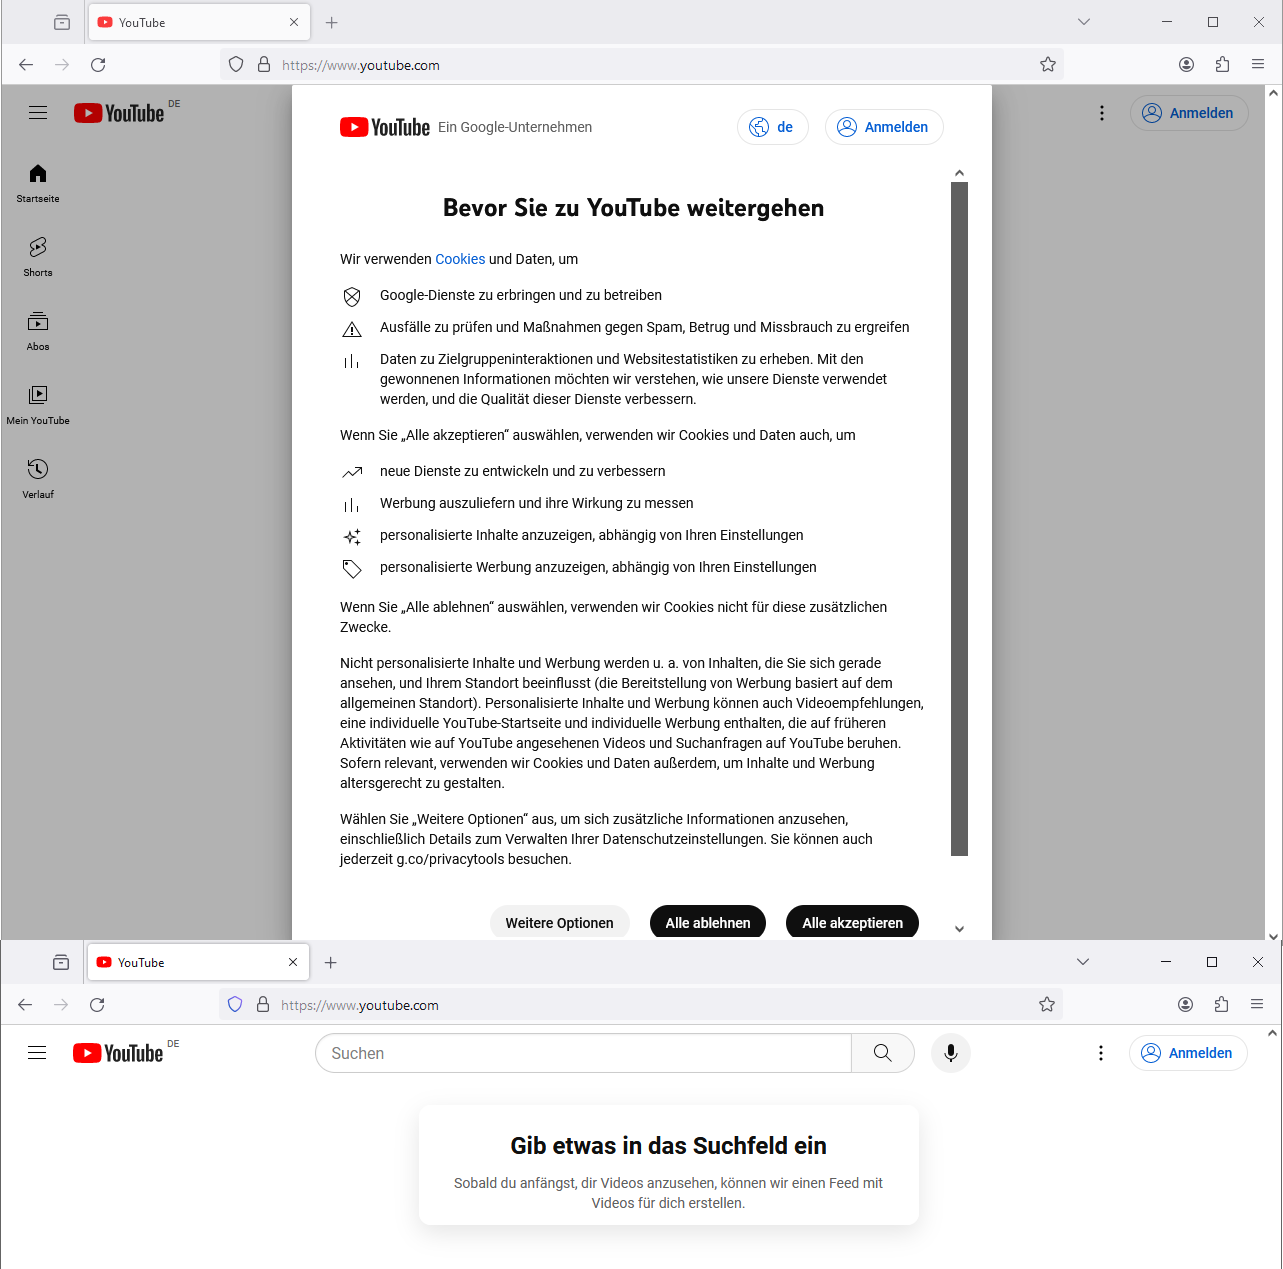
Task: Follow the Cookies link in the dialog
Action: [x=460, y=259]
